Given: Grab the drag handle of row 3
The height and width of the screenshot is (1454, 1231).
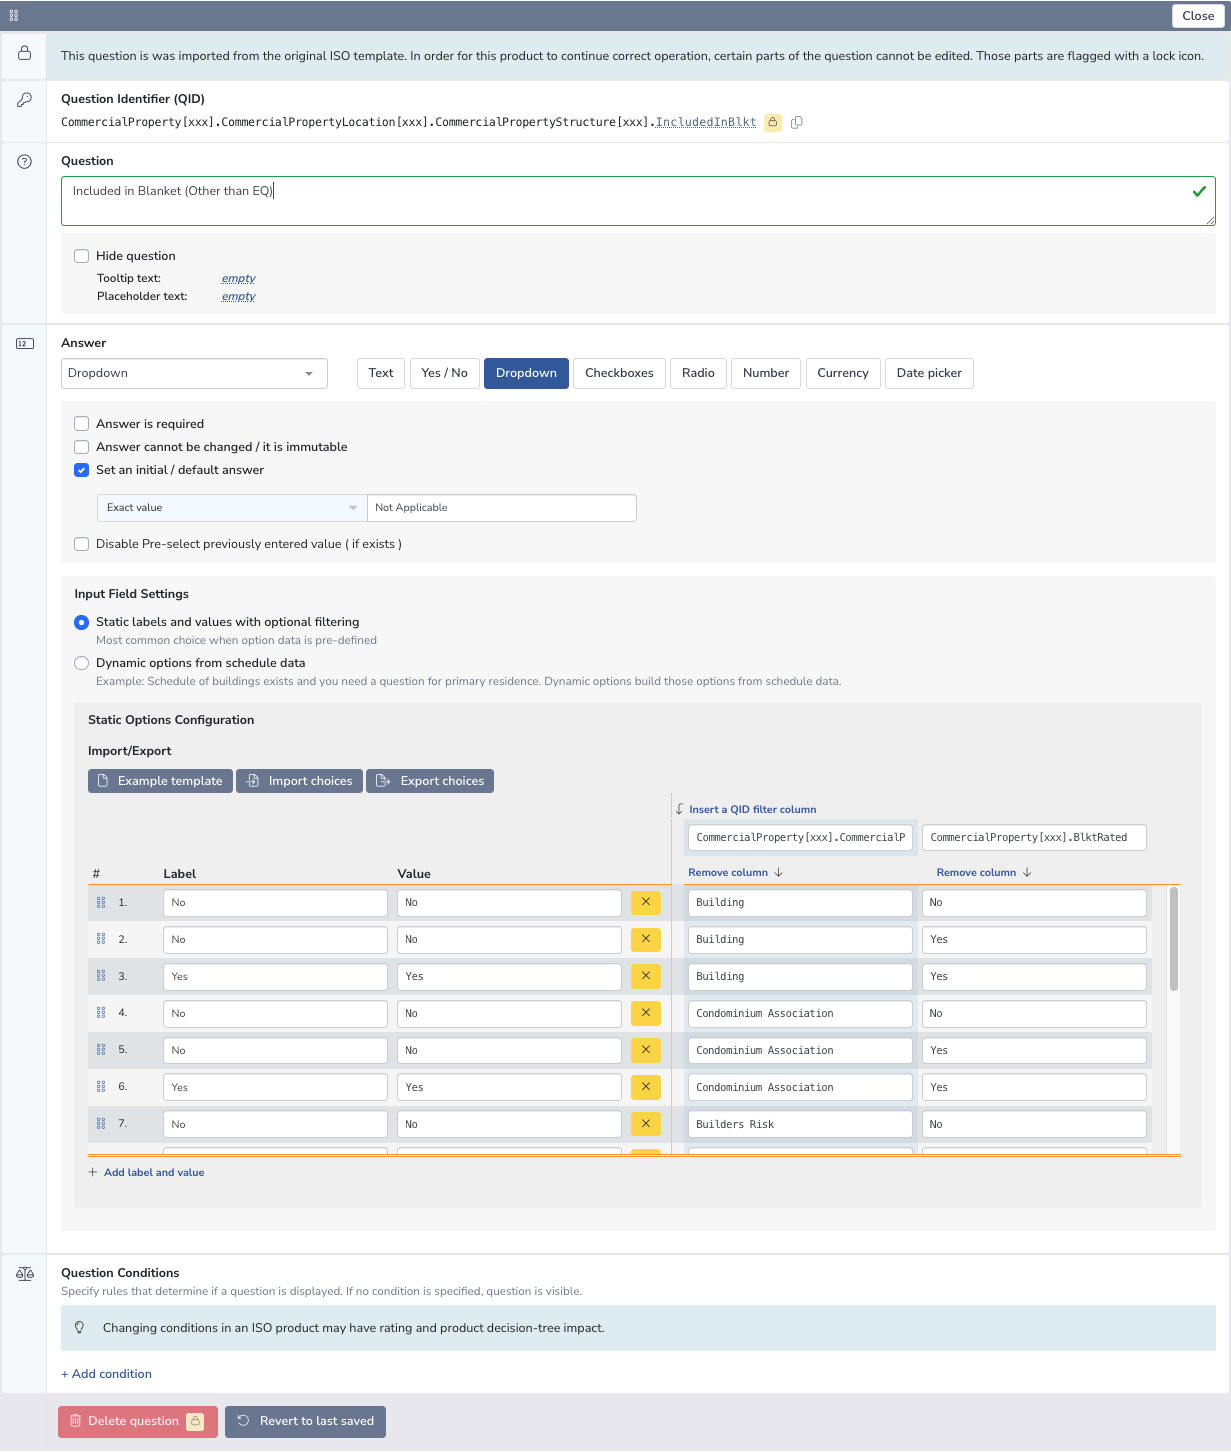Looking at the screenshot, I should (x=101, y=976).
